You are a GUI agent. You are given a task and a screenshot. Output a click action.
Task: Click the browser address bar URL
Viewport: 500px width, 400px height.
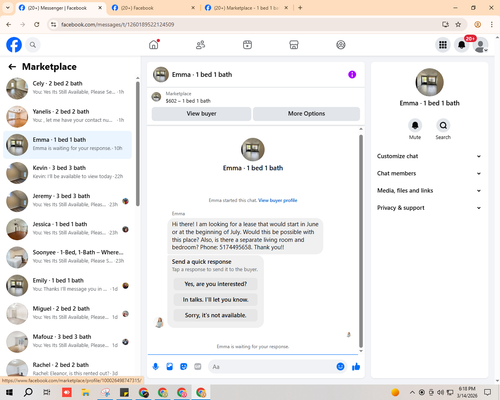[x=117, y=24]
